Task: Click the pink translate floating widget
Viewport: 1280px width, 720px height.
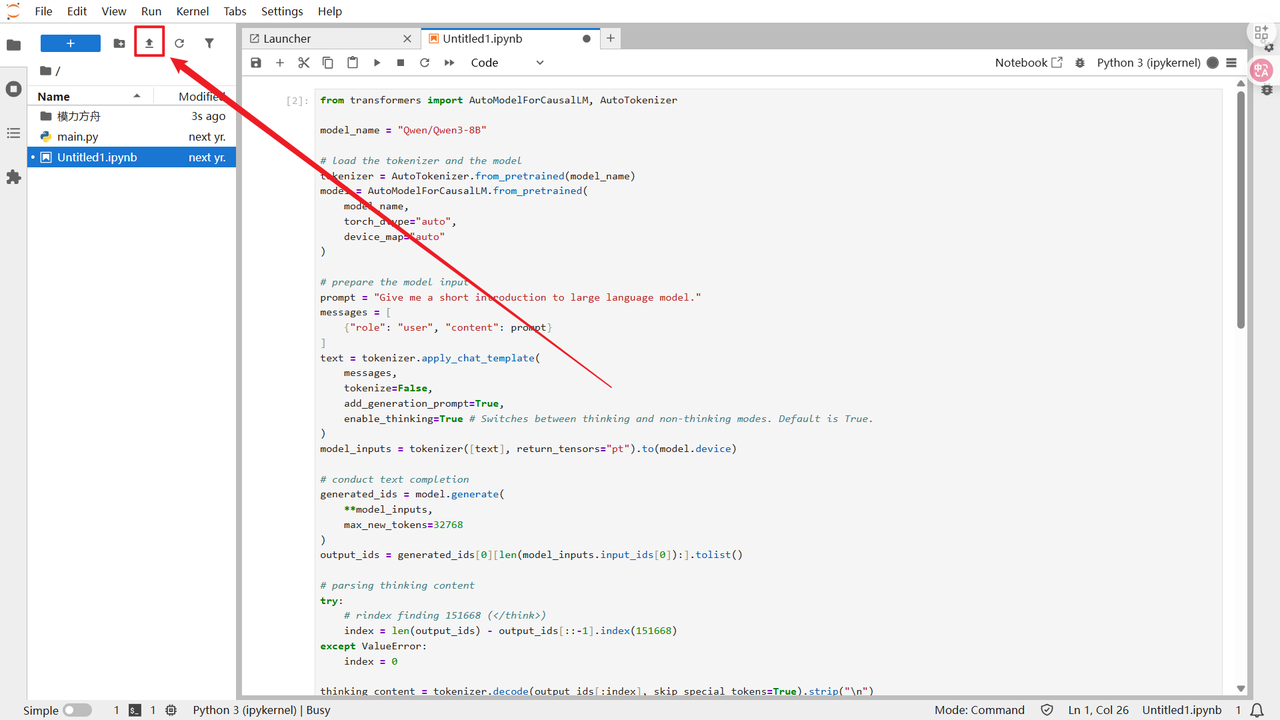Action: point(1262,70)
